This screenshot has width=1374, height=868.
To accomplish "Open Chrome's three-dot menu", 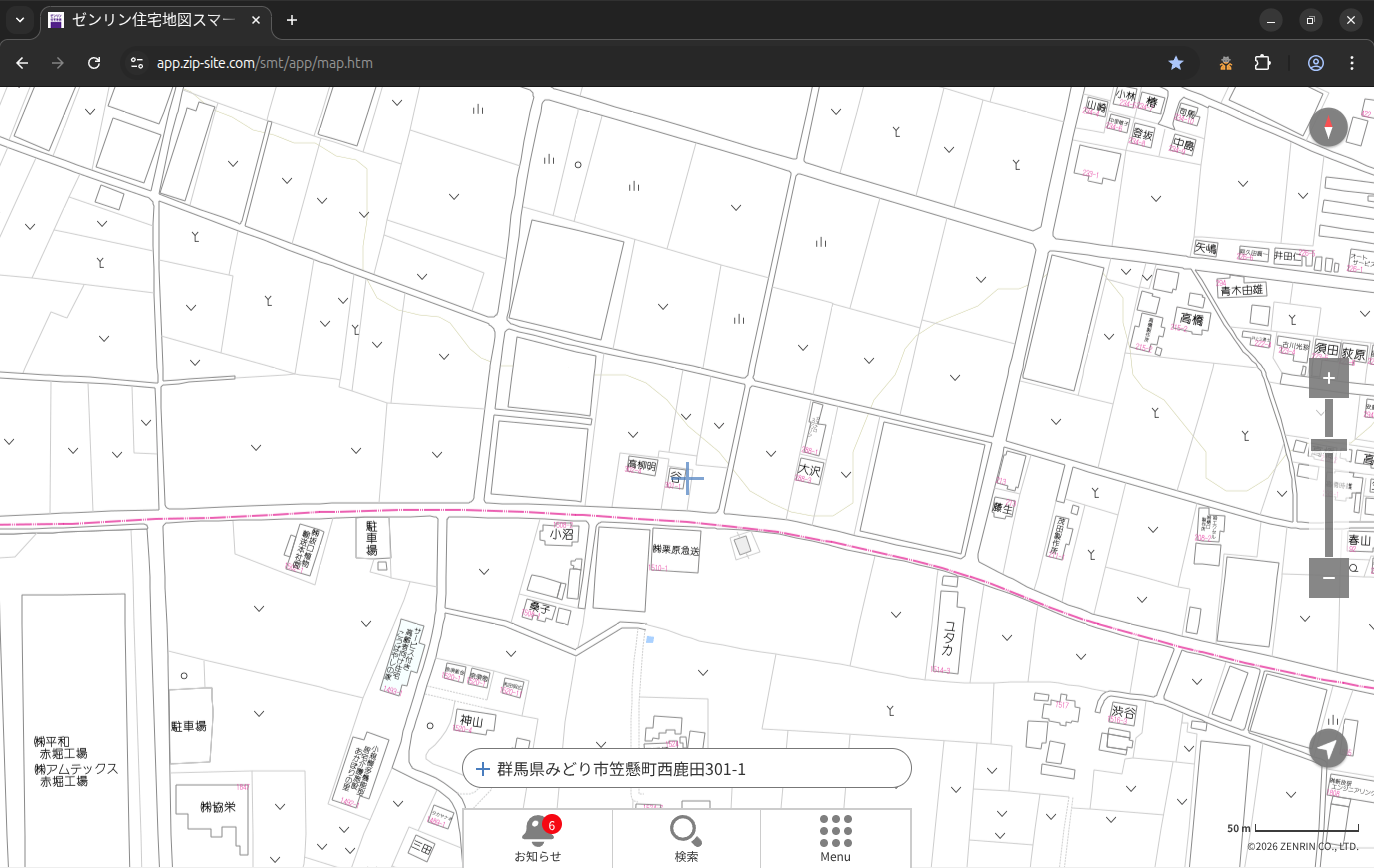I will point(1352,63).
